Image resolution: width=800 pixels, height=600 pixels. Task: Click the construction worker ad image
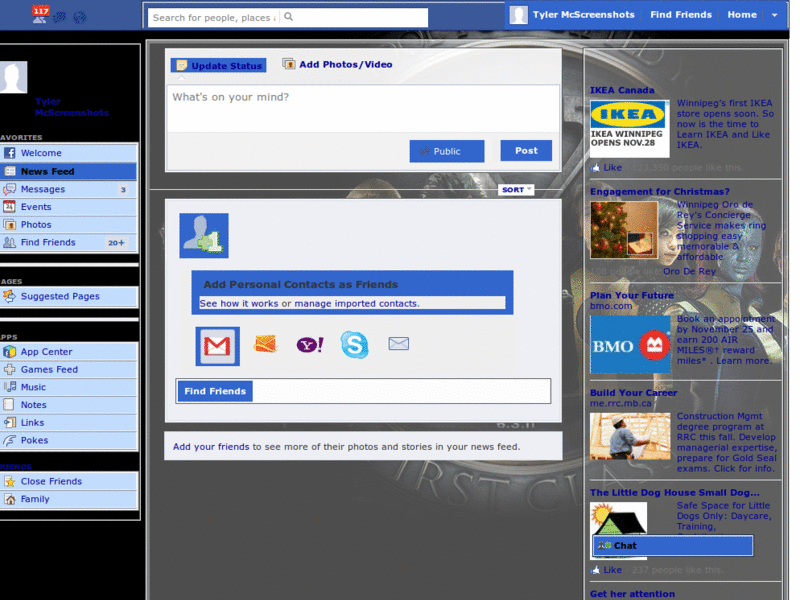click(630, 436)
